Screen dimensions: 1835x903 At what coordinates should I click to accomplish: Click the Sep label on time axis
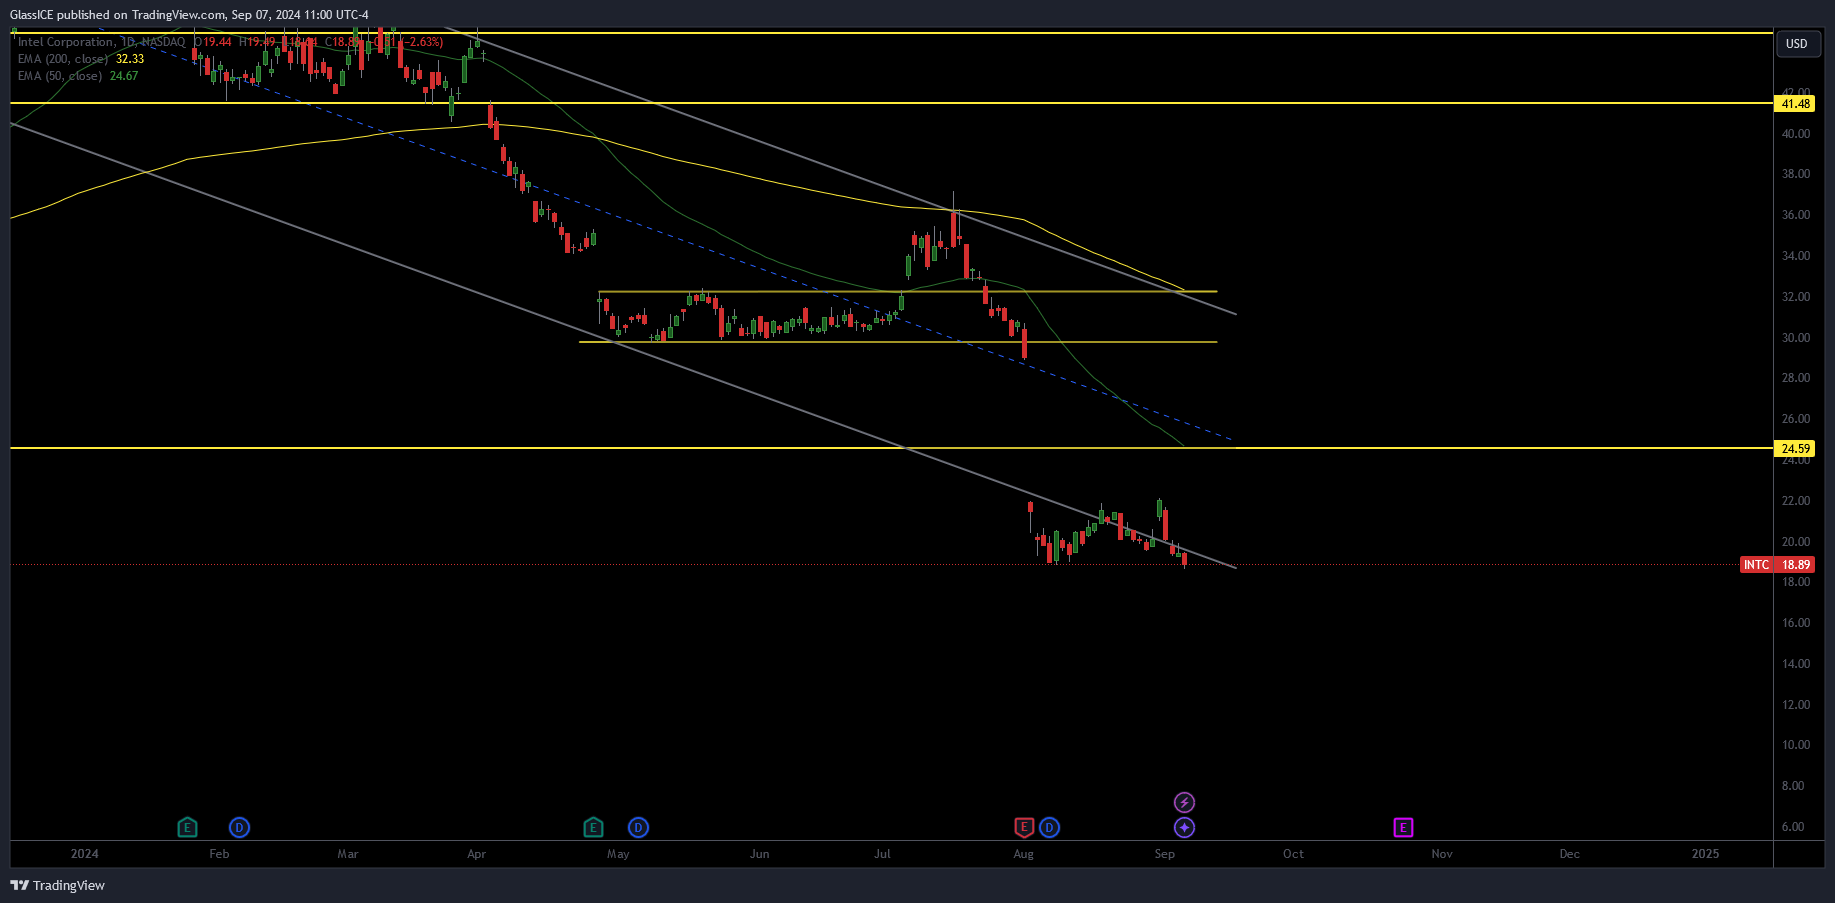tap(1164, 853)
